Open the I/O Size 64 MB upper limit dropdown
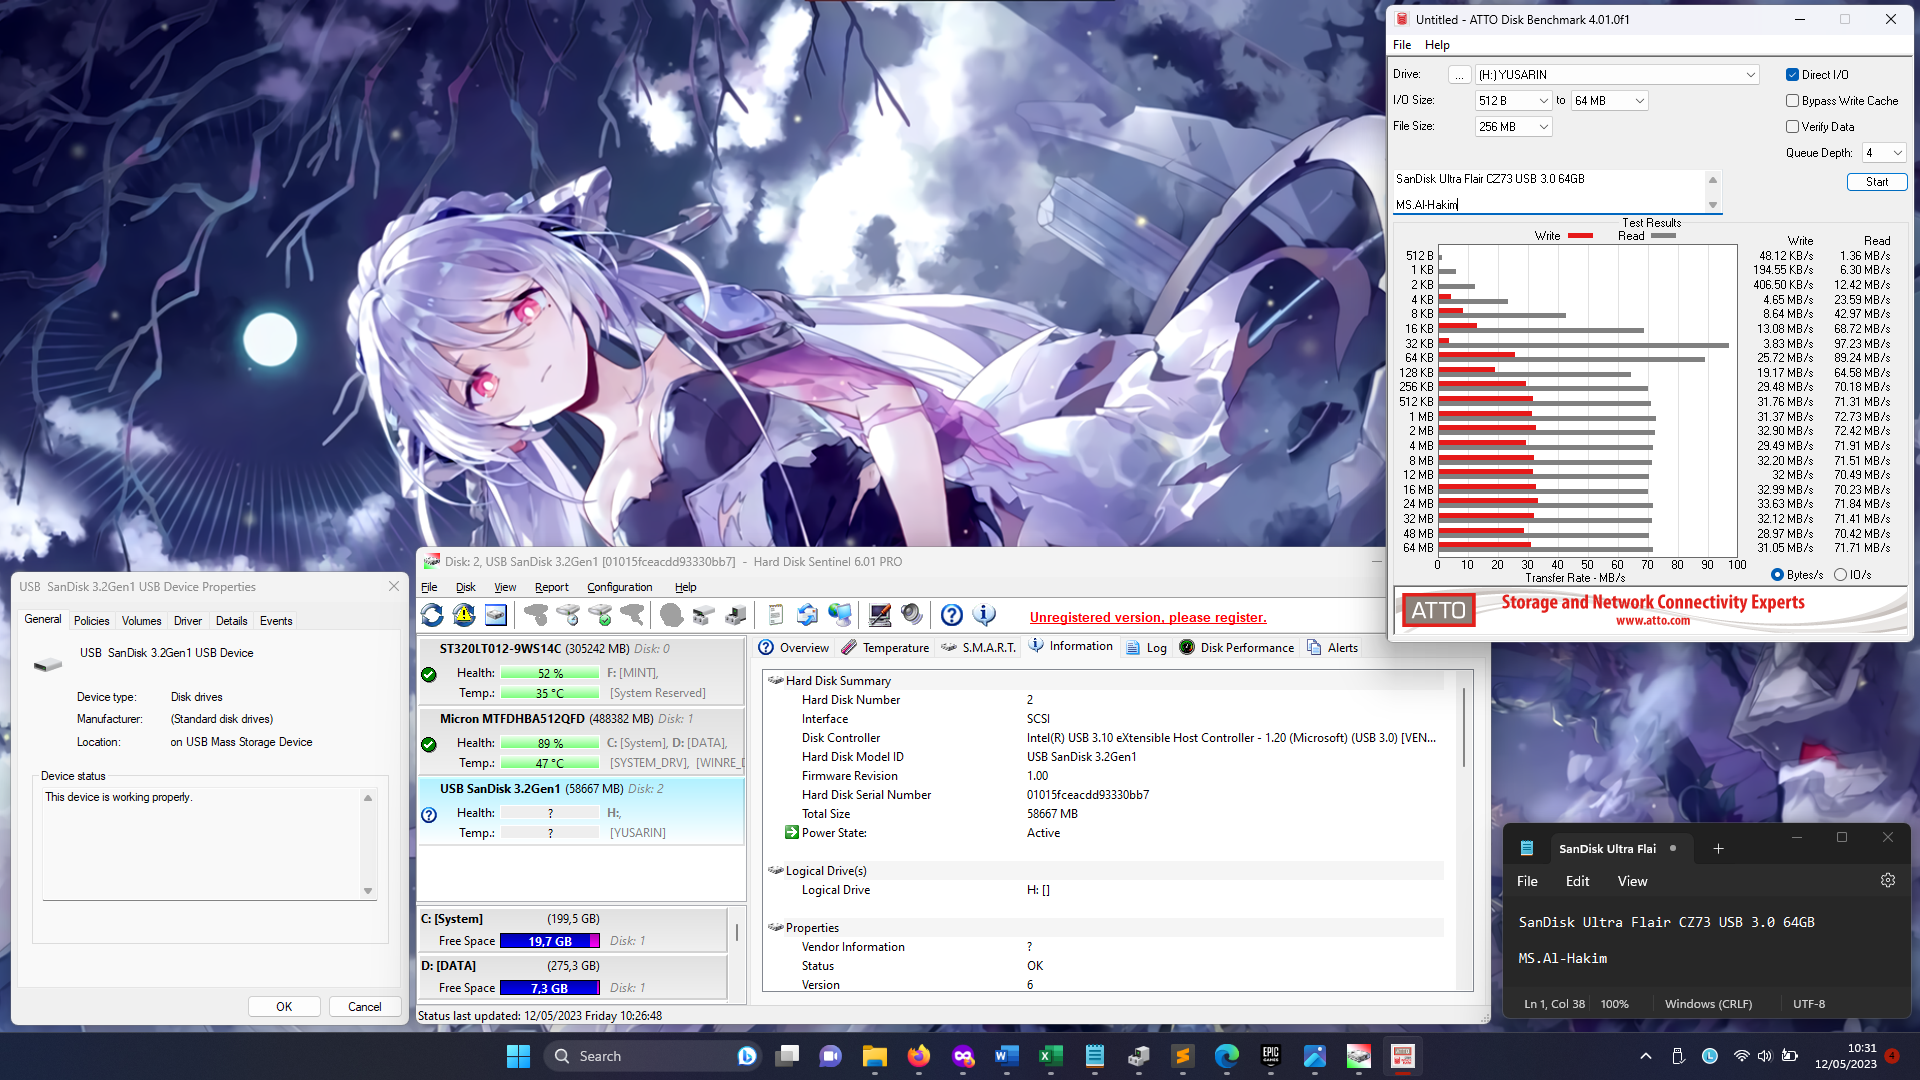Viewport: 1920px width, 1080px height. (1609, 101)
